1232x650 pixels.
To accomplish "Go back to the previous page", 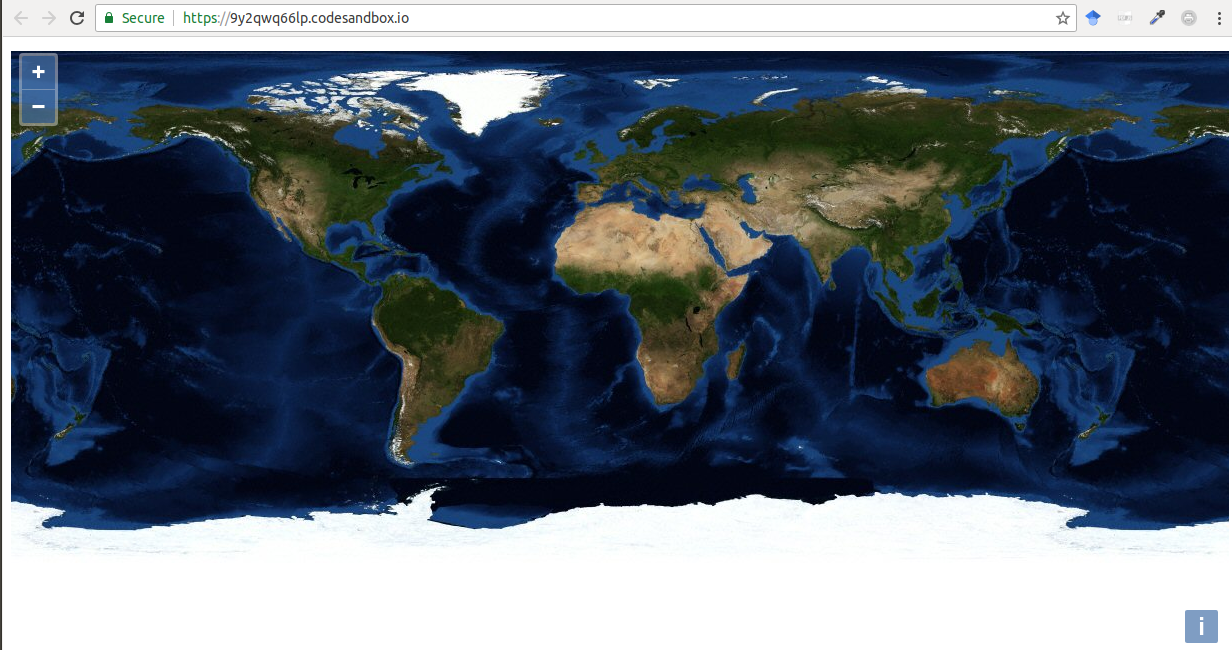I will [21, 18].
